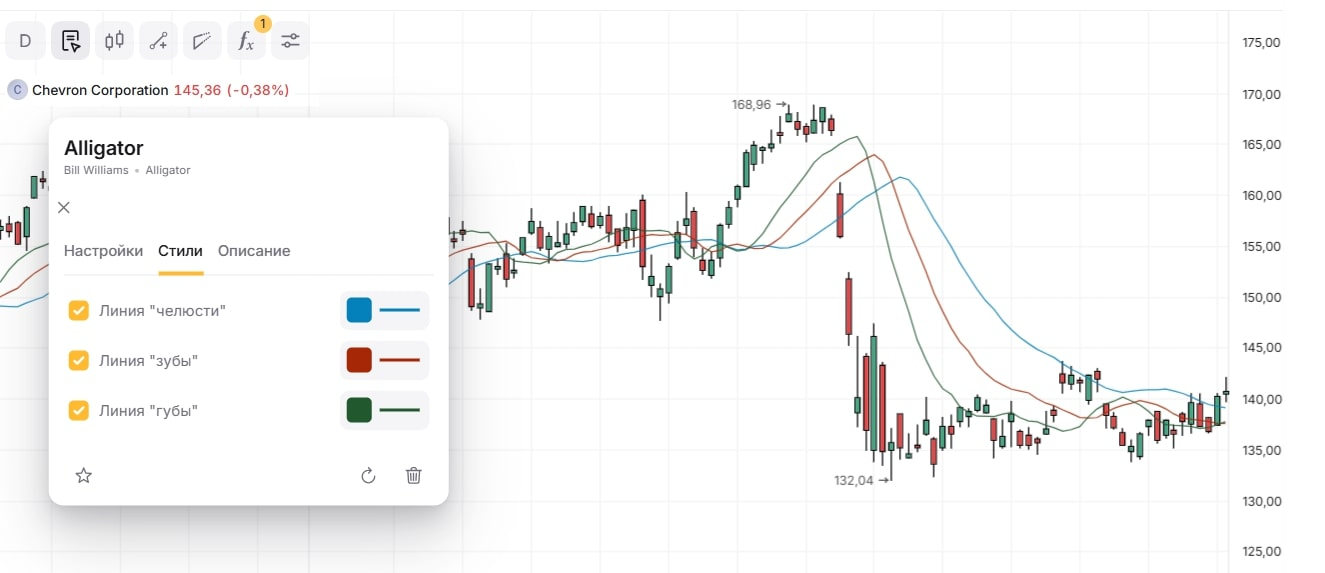The width and height of the screenshot is (1325, 573).
Task: Switch to the Описание tab
Action: (254, 251)
